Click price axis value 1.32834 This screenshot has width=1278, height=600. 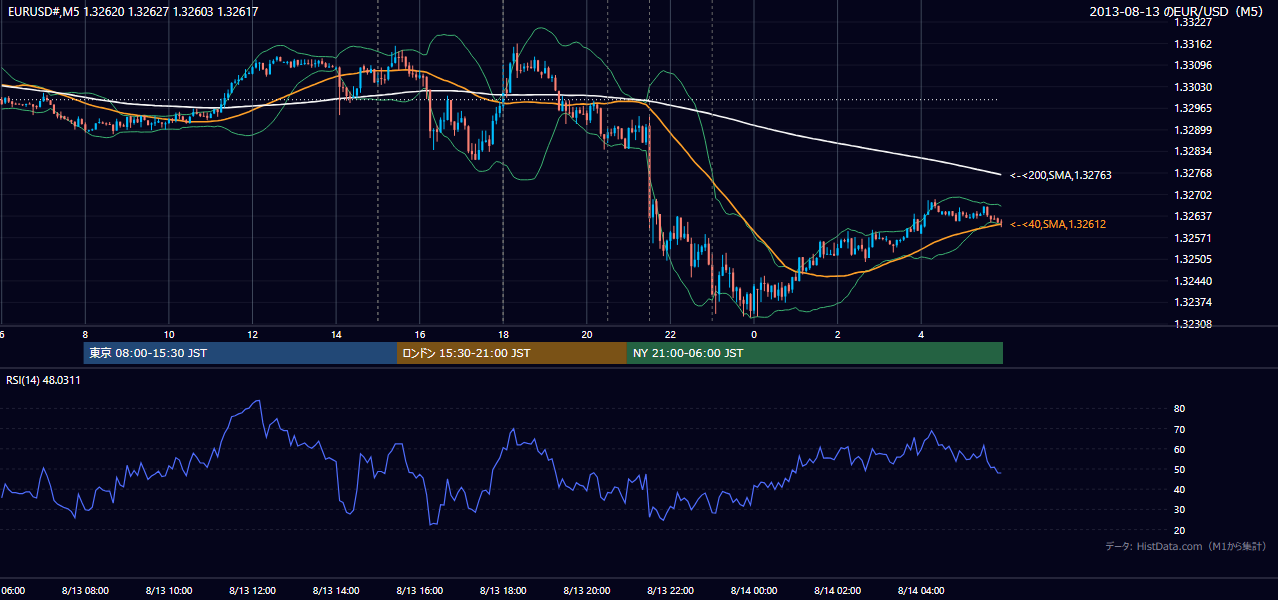click(x=1192, y=151)
